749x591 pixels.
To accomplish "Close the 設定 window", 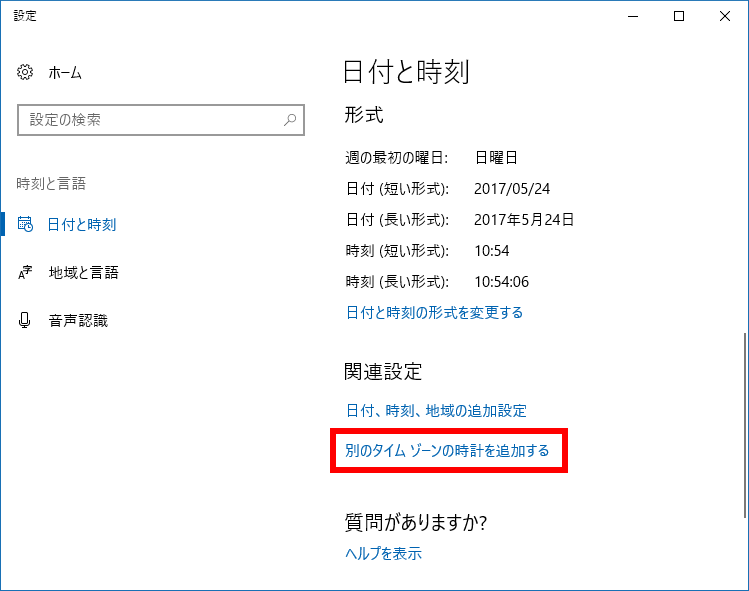I will point(725,16).
